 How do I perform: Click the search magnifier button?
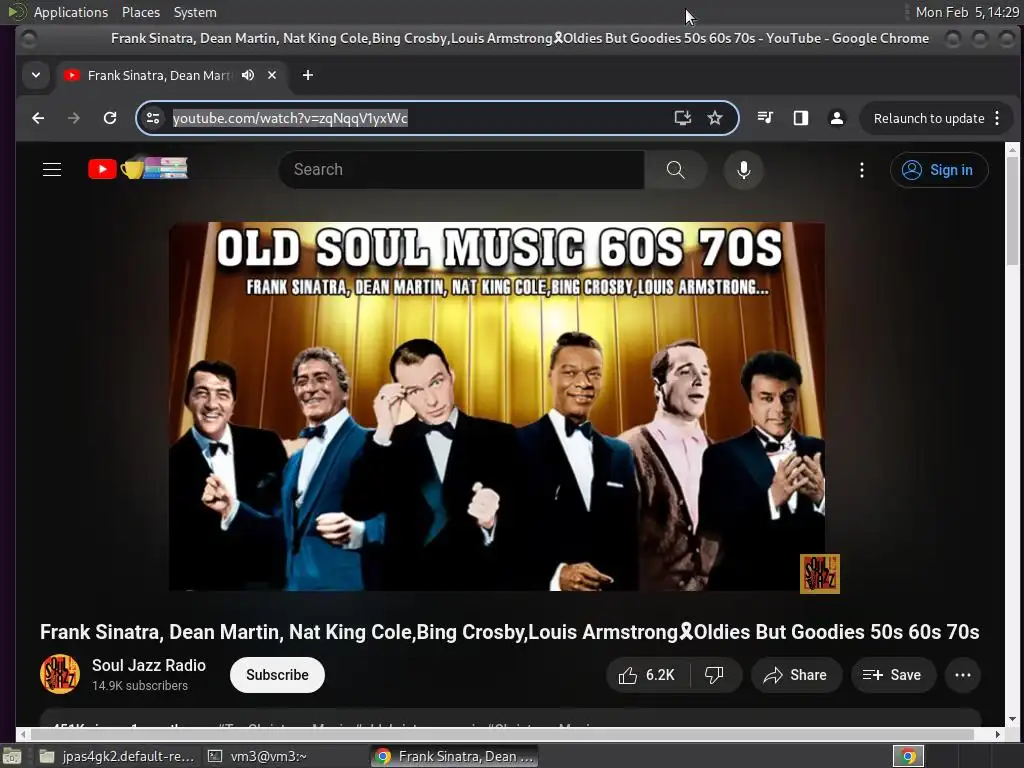676,170
